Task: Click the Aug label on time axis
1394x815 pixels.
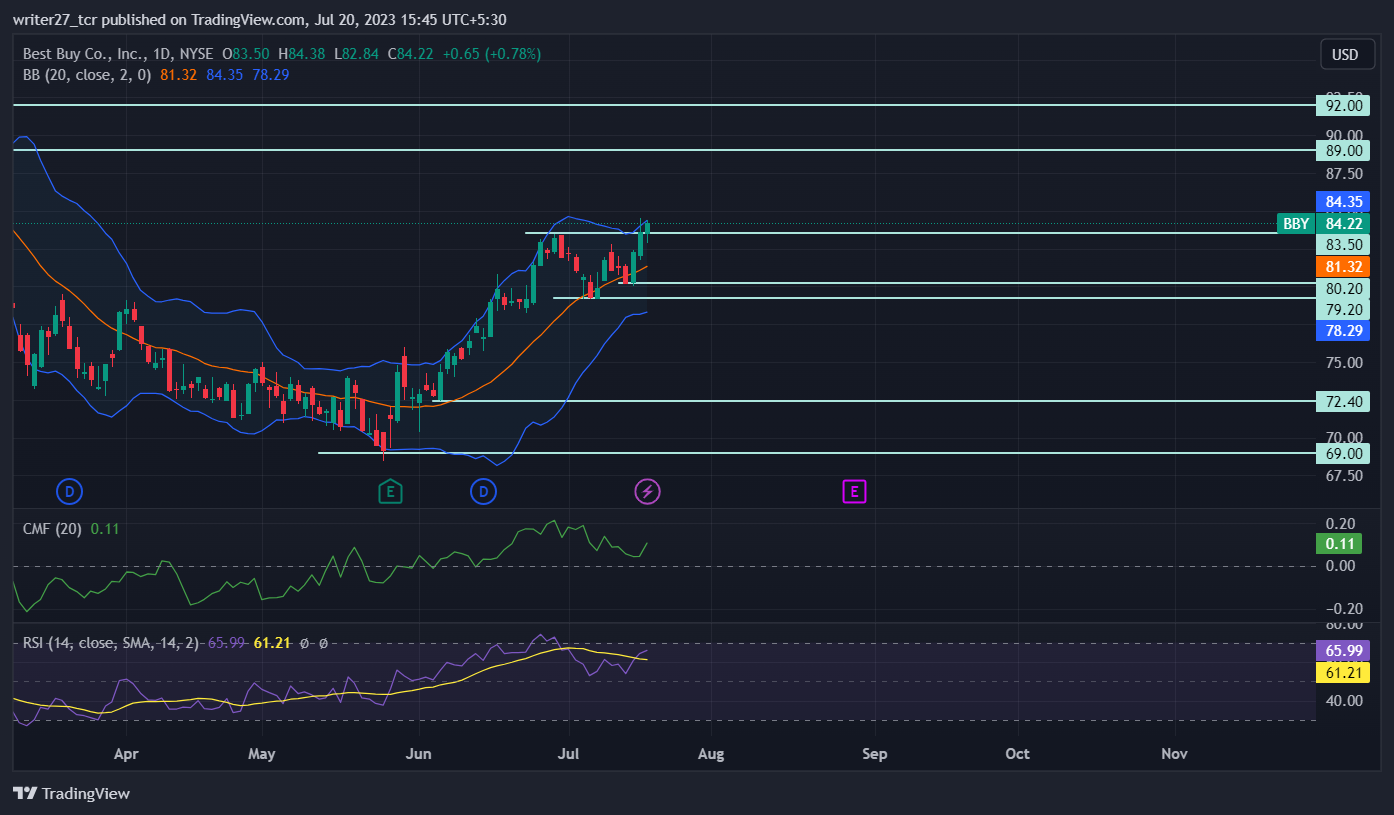Action: pos(711,754)
